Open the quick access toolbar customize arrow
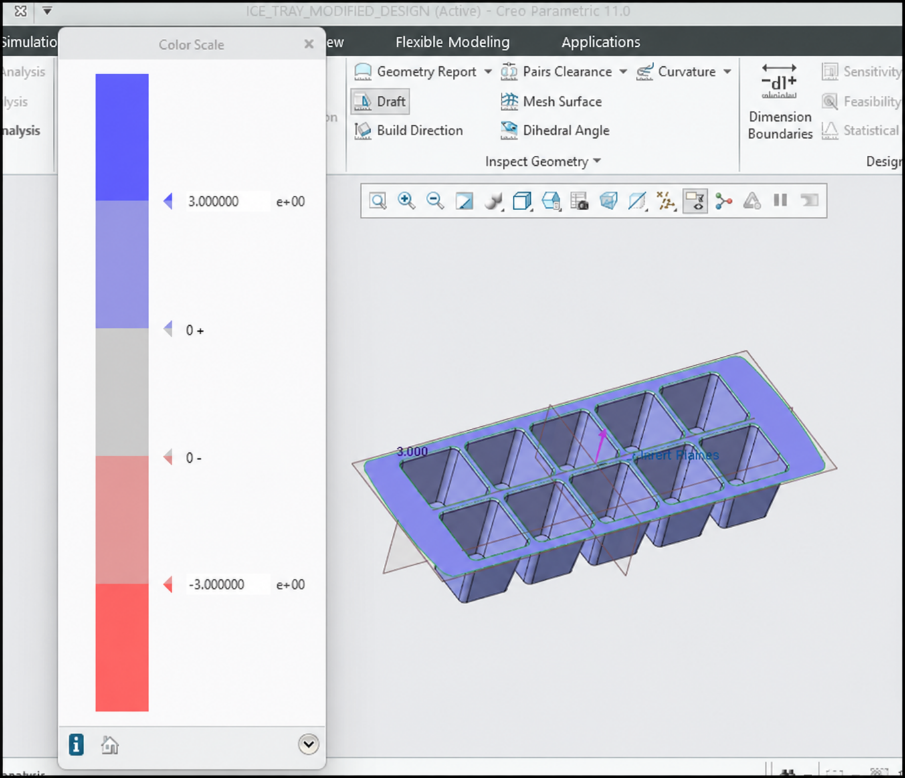Viewport: 905px width, 778px height. pos(47,10)
